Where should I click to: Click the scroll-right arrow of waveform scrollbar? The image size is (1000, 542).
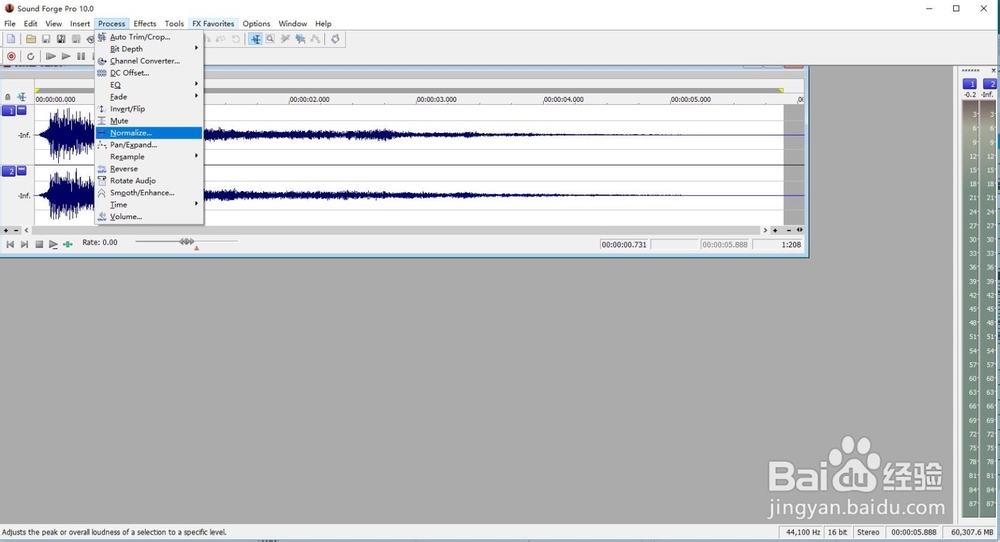[x=765, y=230]
